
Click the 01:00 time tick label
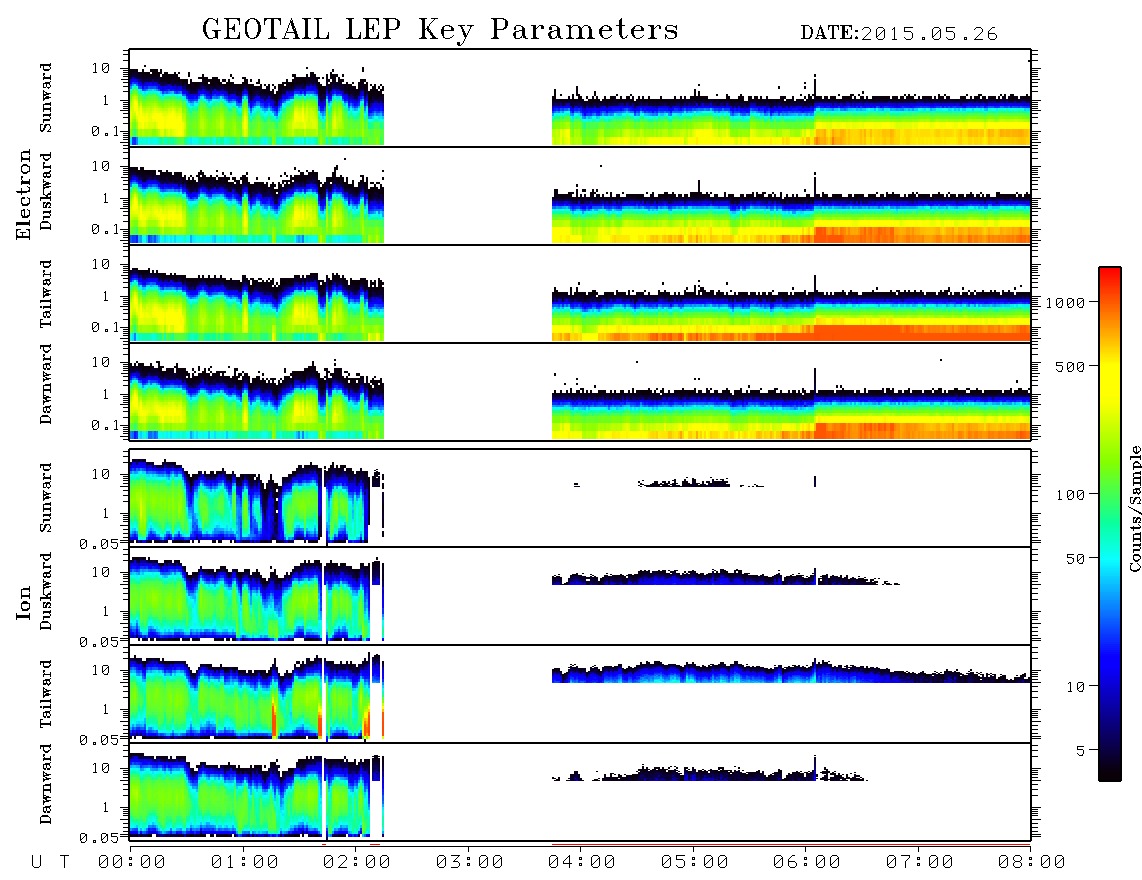coord(245,862)
